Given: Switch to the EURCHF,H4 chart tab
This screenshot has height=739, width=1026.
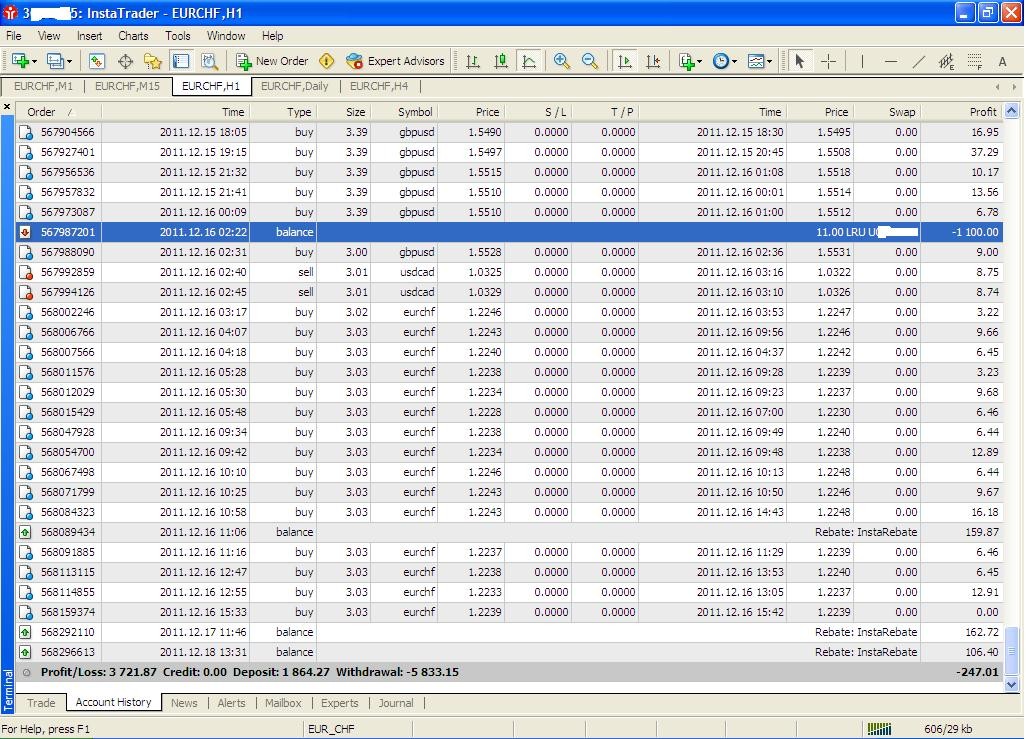Looking at the screenshot, I should point(379,86).
